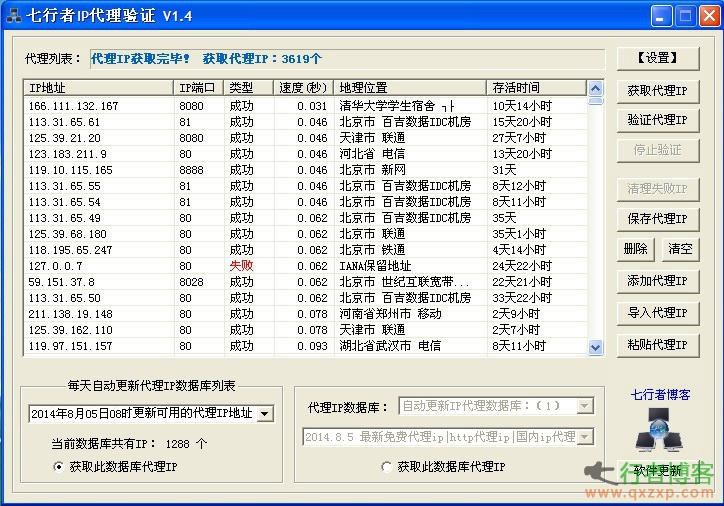
Task: Select row 59.151.37.8
Action: [305, 282]
